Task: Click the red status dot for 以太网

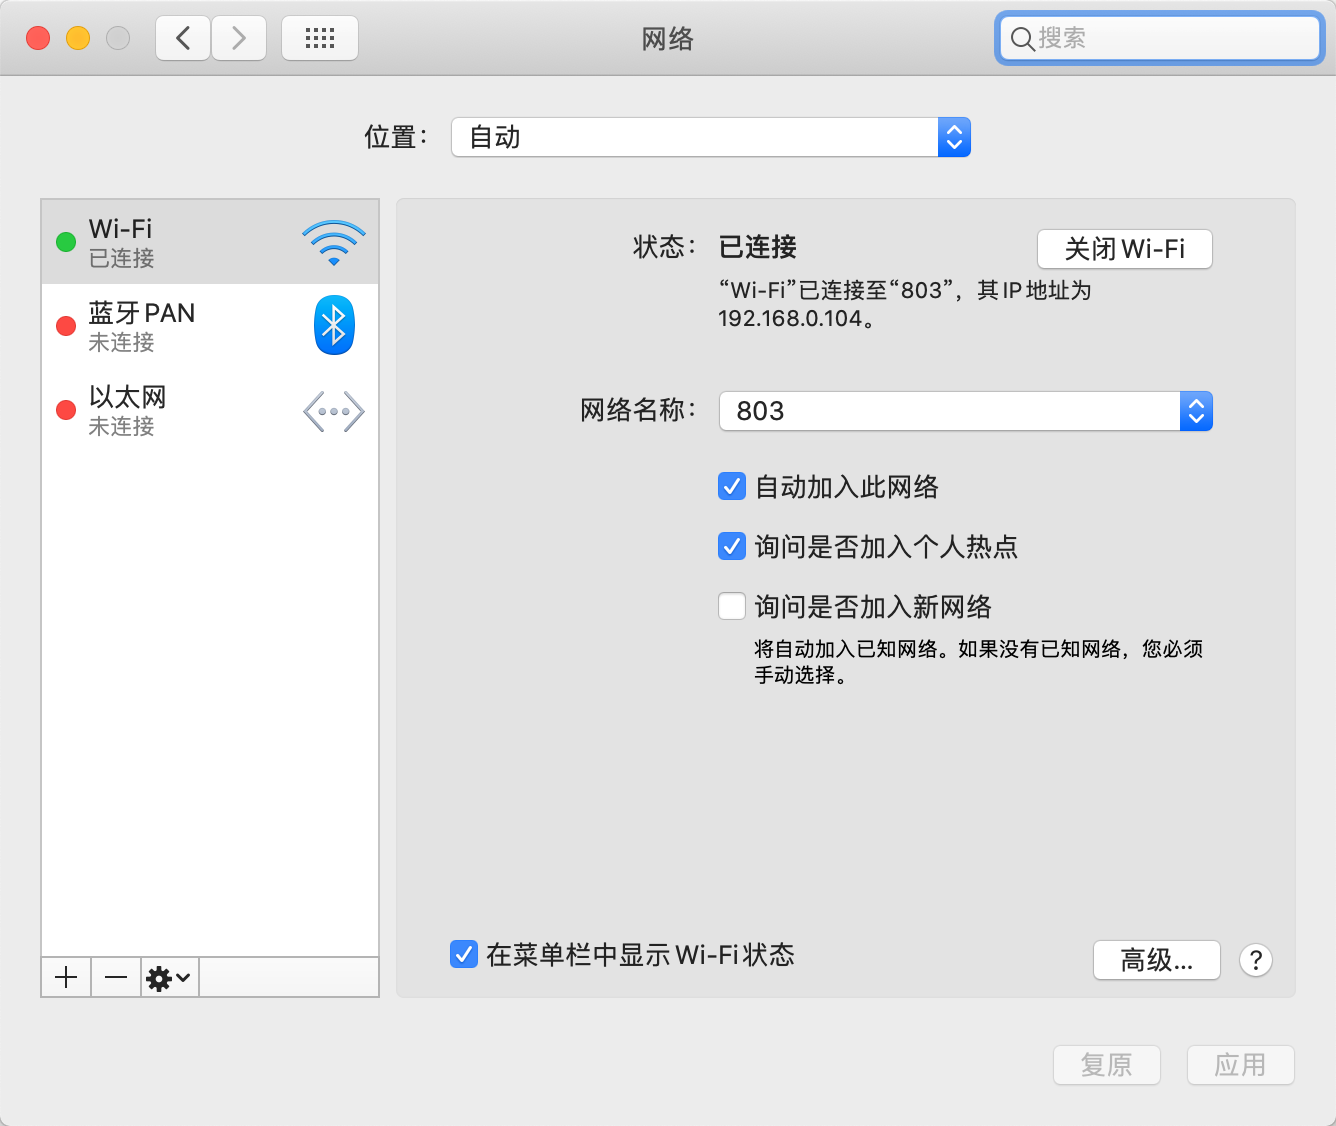Action: click(66, 410)
